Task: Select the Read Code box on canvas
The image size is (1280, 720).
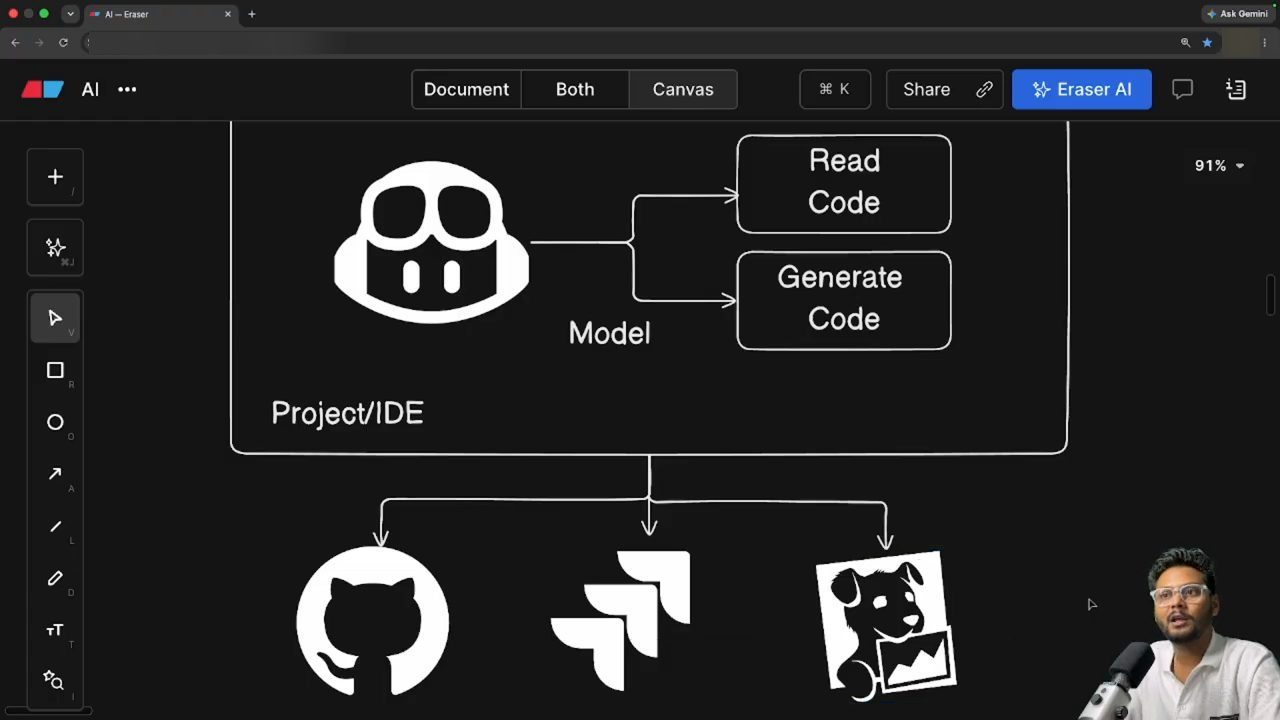Action: pyautogui.click(x=844, y=183)
